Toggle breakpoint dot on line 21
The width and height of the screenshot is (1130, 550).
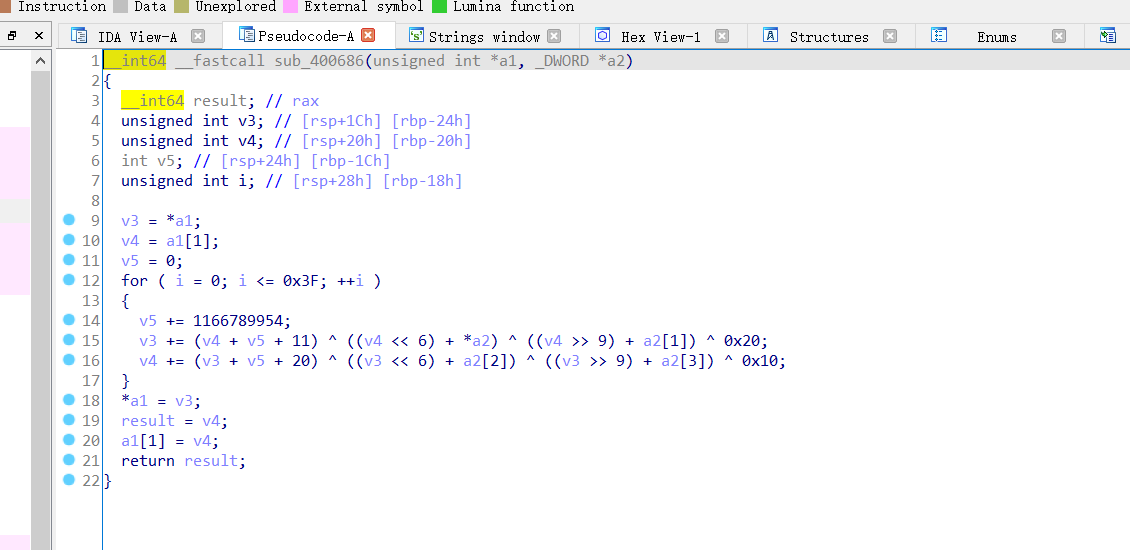69,460
